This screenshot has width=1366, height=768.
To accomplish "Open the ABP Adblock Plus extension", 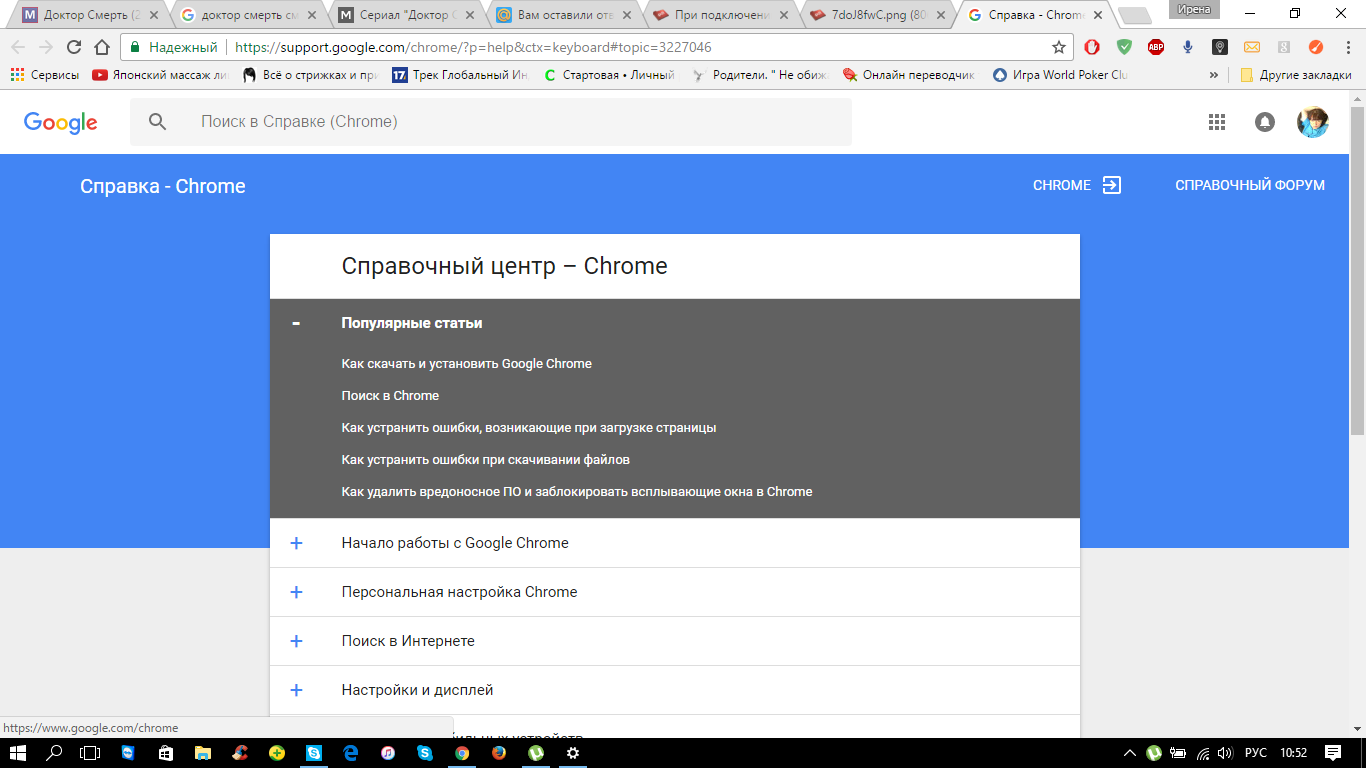I will click(1156, 47).
